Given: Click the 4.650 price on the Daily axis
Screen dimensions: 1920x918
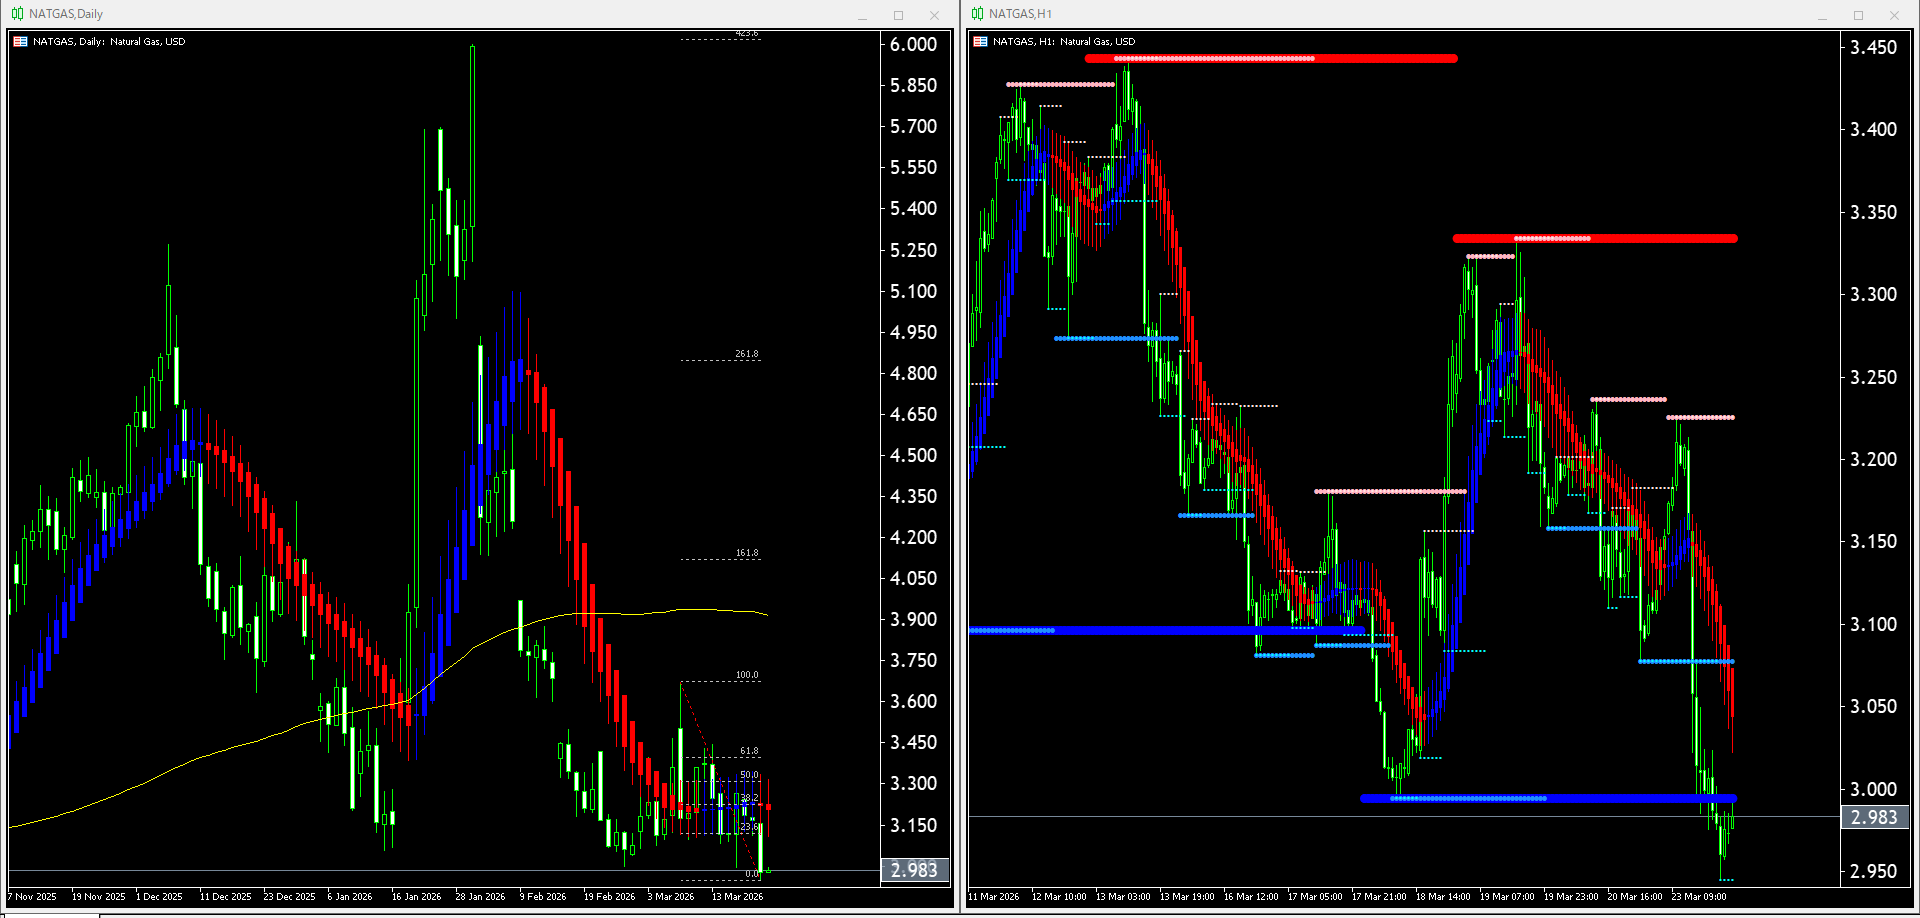Looking at the screenshot, I should 914,414.
